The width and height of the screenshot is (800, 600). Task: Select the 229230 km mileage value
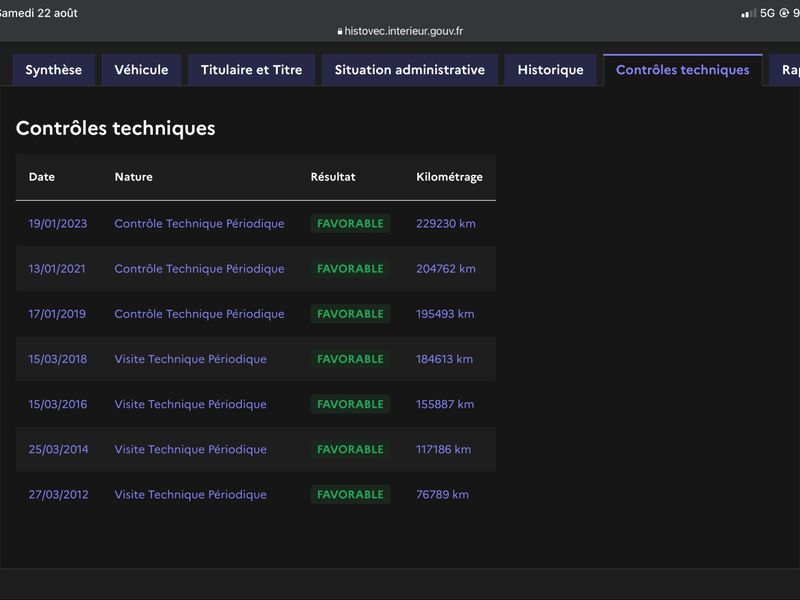tap(446, 223)
